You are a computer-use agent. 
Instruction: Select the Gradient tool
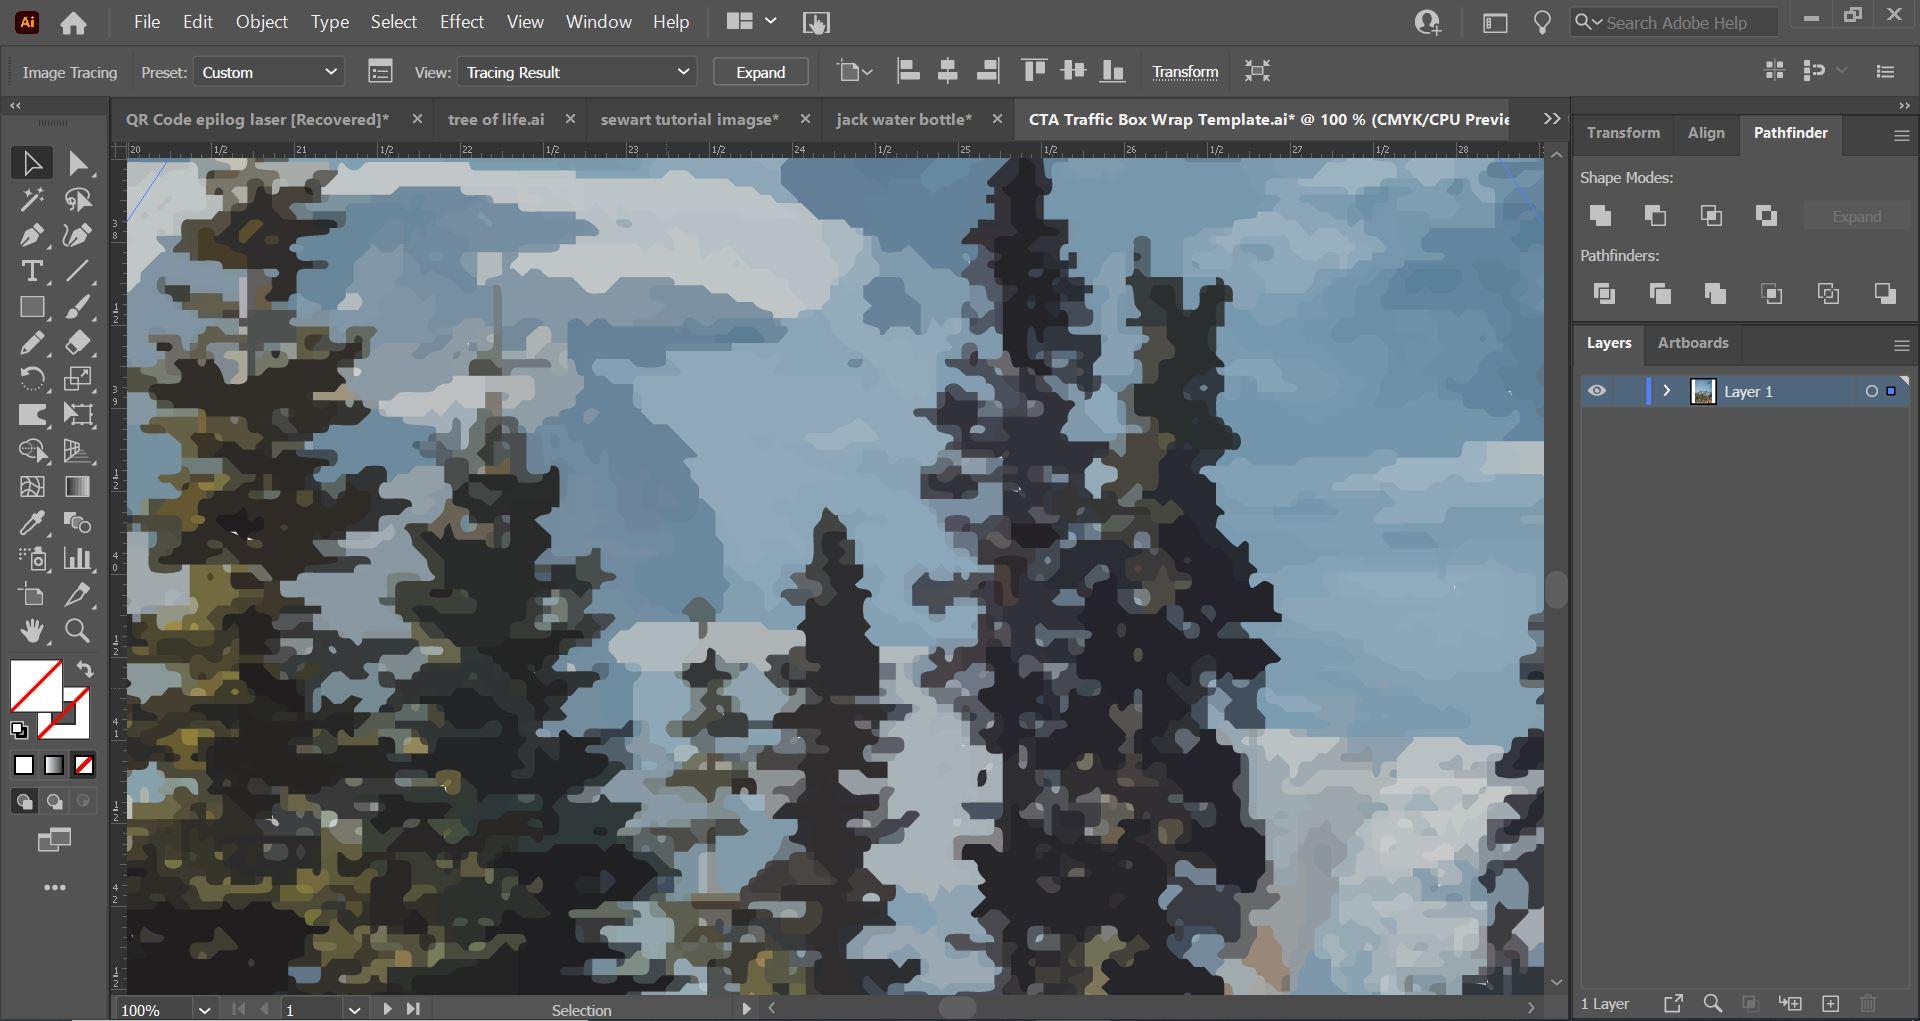tap(78, 487)
